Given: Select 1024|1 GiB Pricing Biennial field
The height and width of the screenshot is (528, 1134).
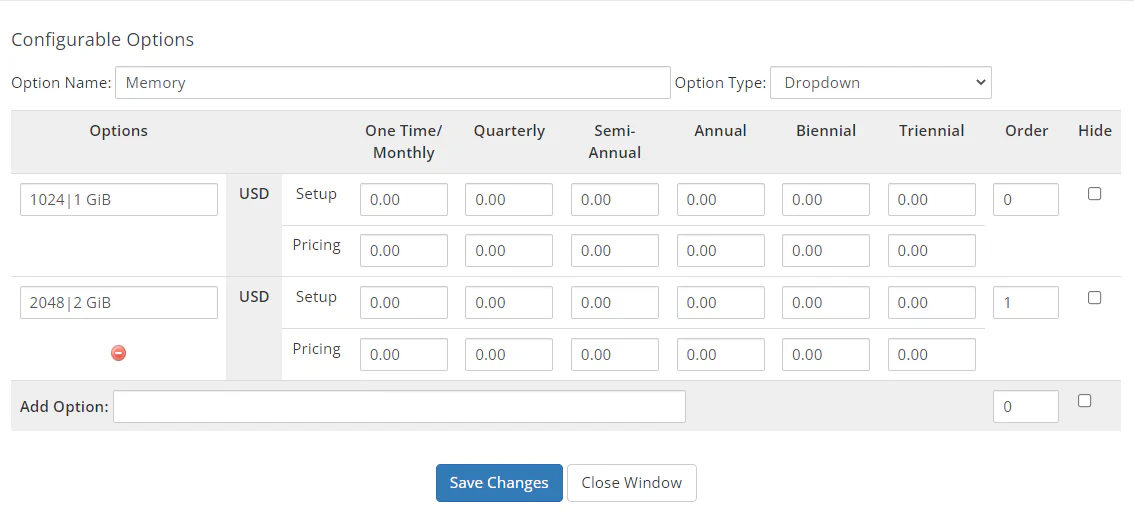Looking at the screenshot, I should (x=826, y=251).
